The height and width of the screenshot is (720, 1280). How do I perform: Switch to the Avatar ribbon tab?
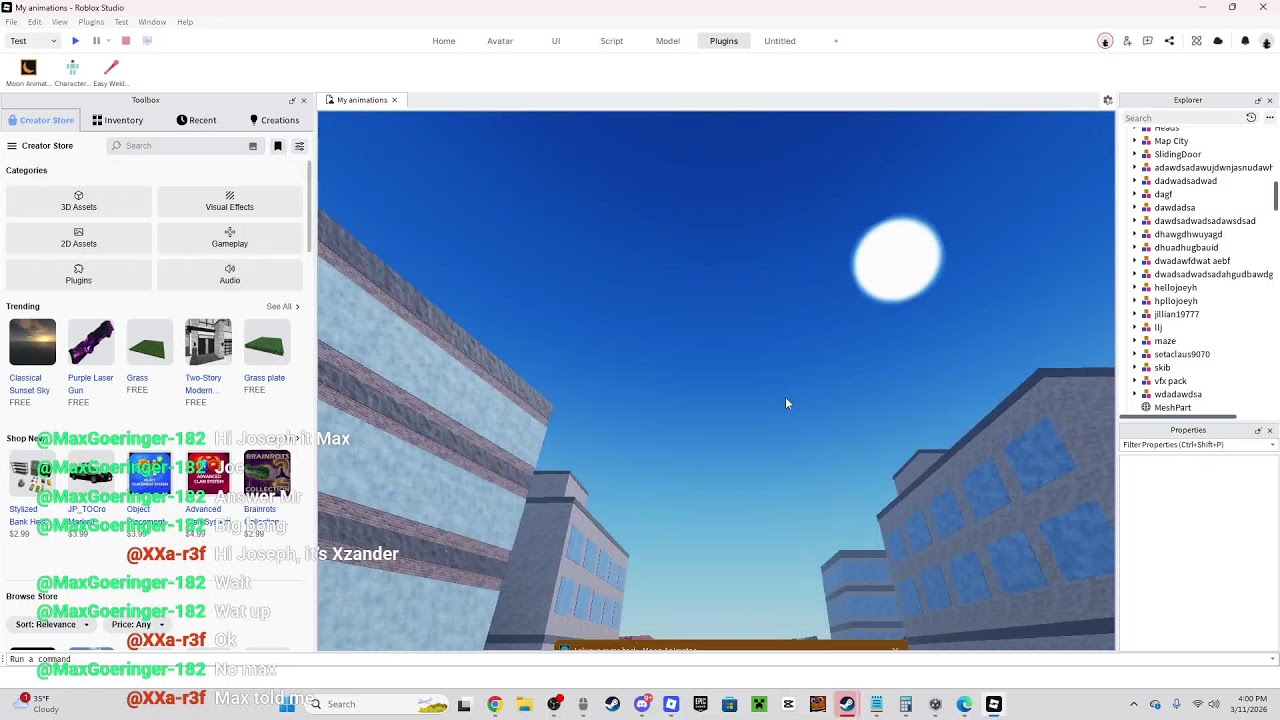[x=500, y=41]
